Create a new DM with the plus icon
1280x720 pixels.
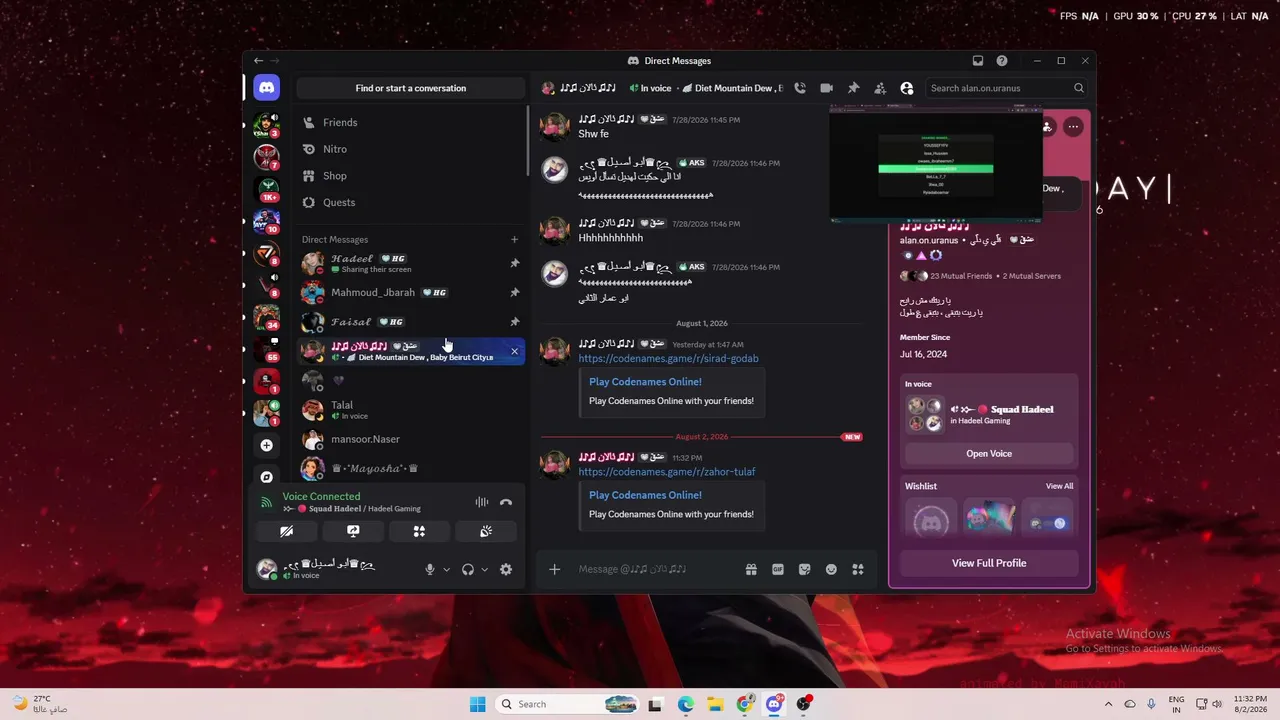coord(515,239)
